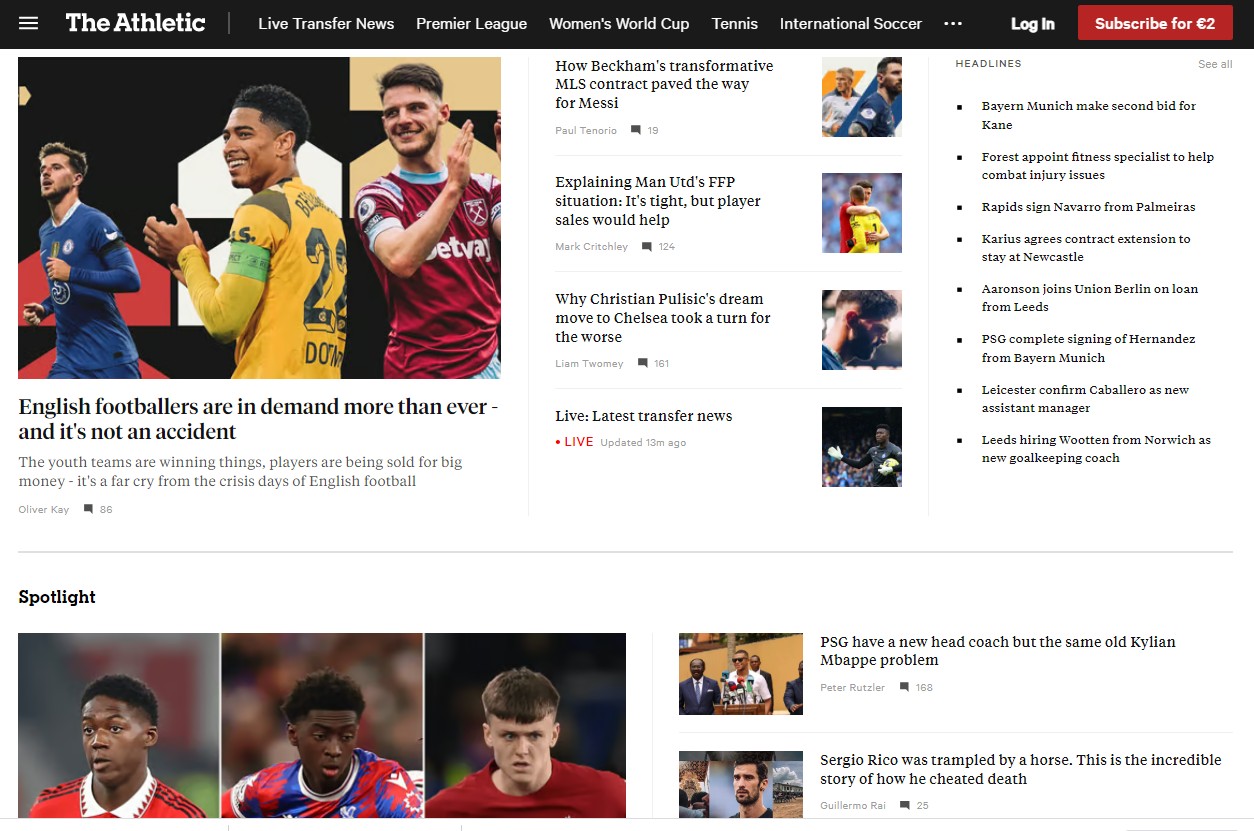Open Leeds hiring Wootten headline
1254x831 pixels.
coord(1097,449)
